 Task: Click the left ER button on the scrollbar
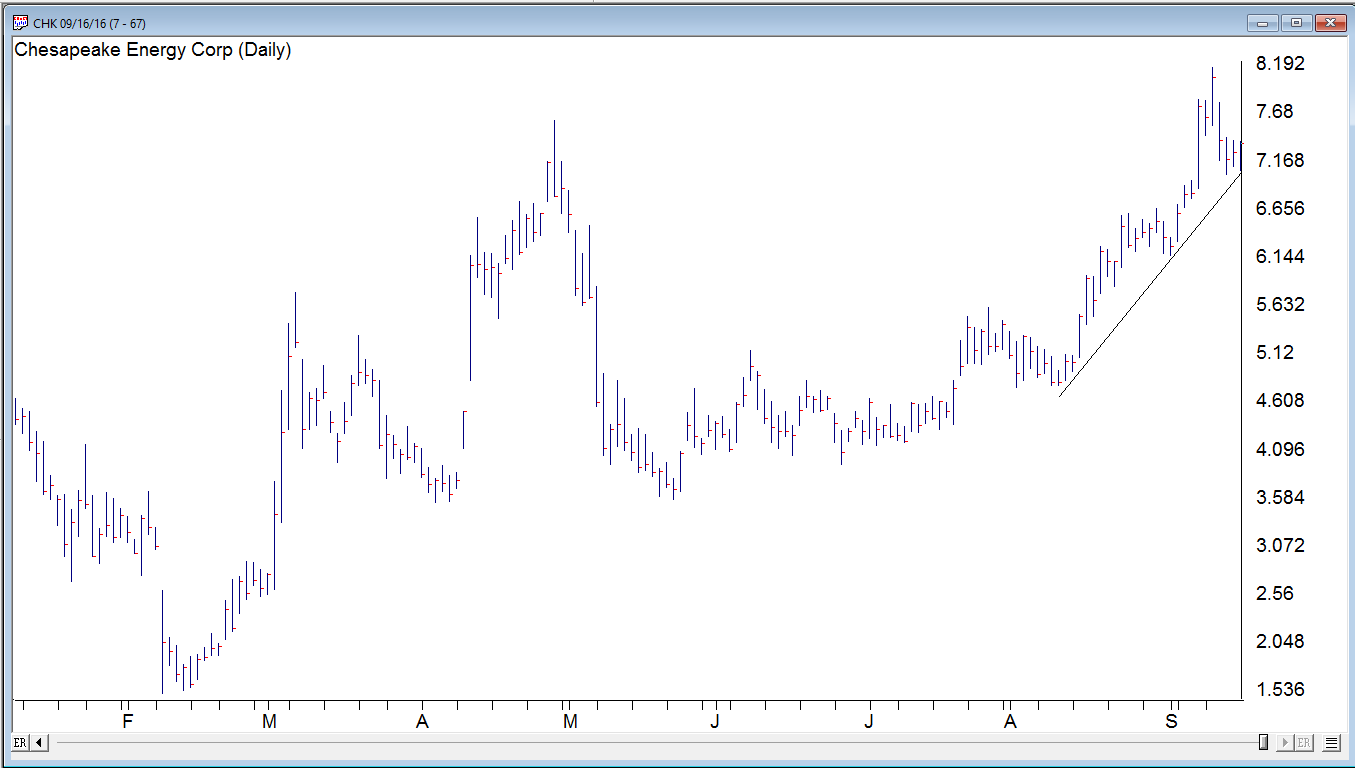point(20,742)
